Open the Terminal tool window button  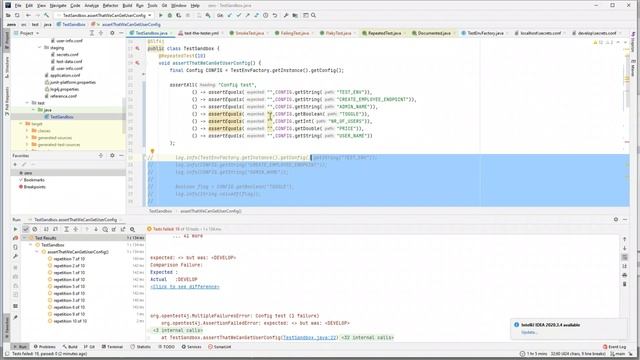click(x=112, y=347)
